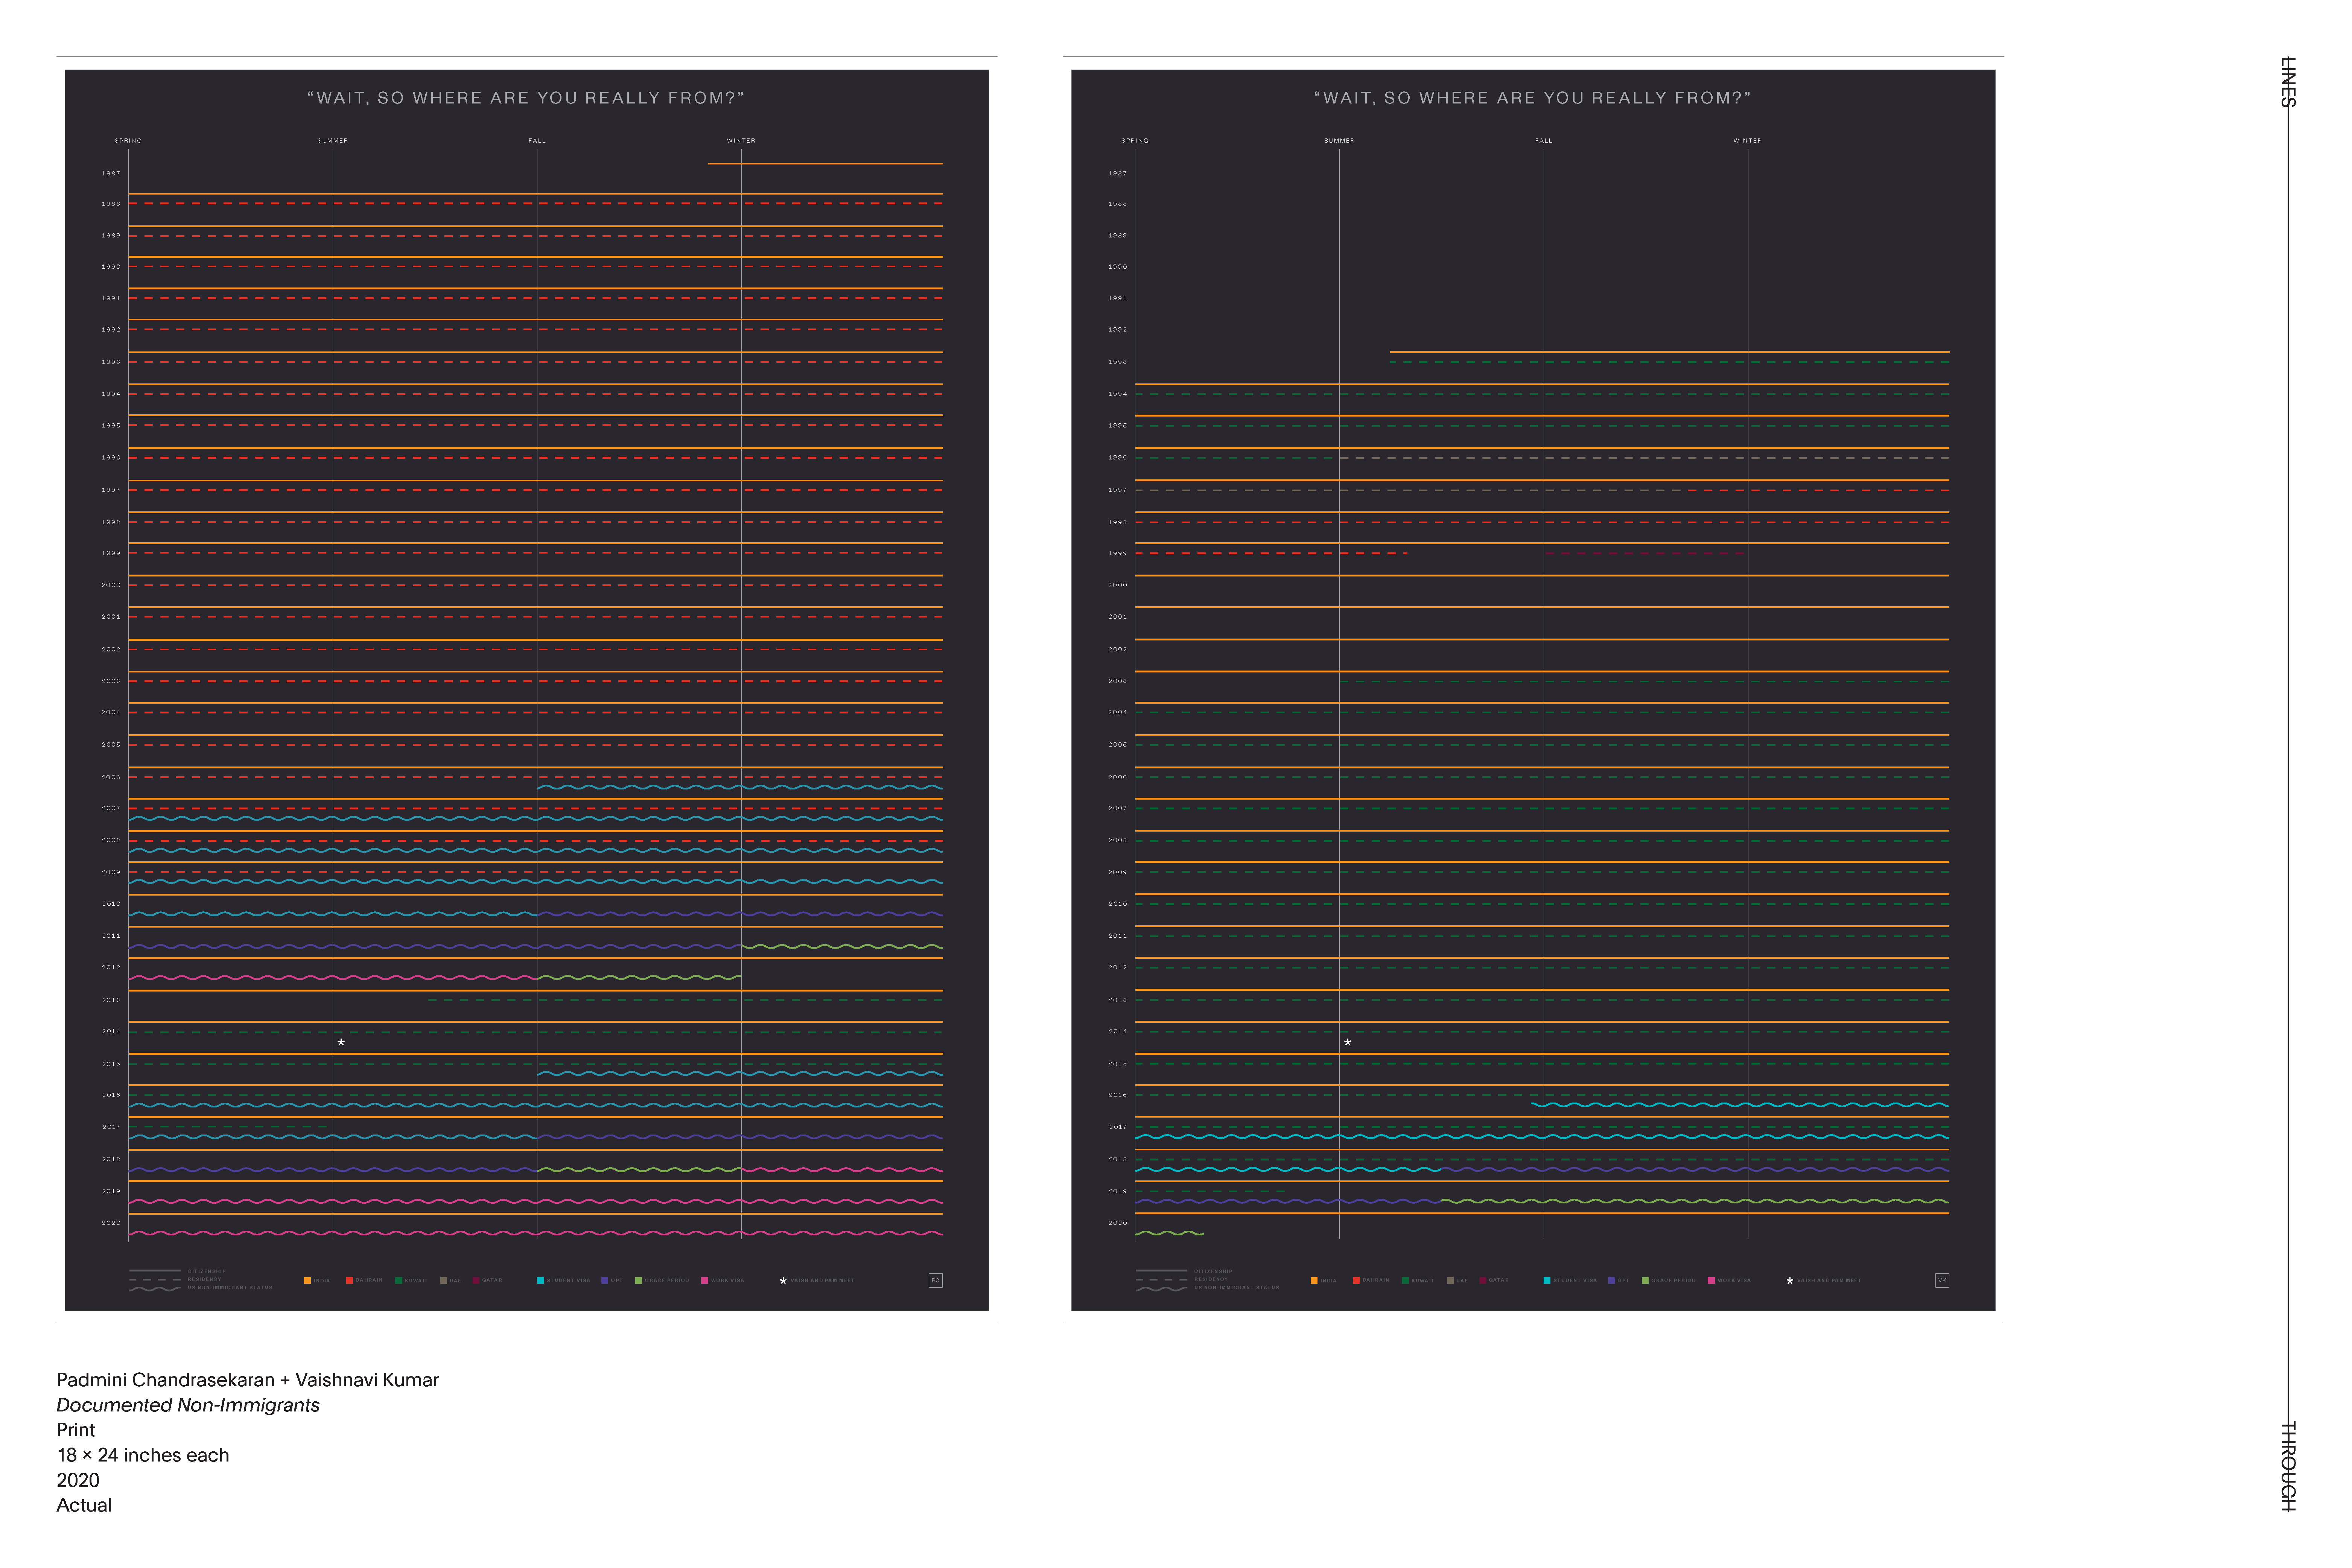Click the PC initials box icon
The height and width of the screenshot is (1568, 2352).
[x=935, y=1280]
